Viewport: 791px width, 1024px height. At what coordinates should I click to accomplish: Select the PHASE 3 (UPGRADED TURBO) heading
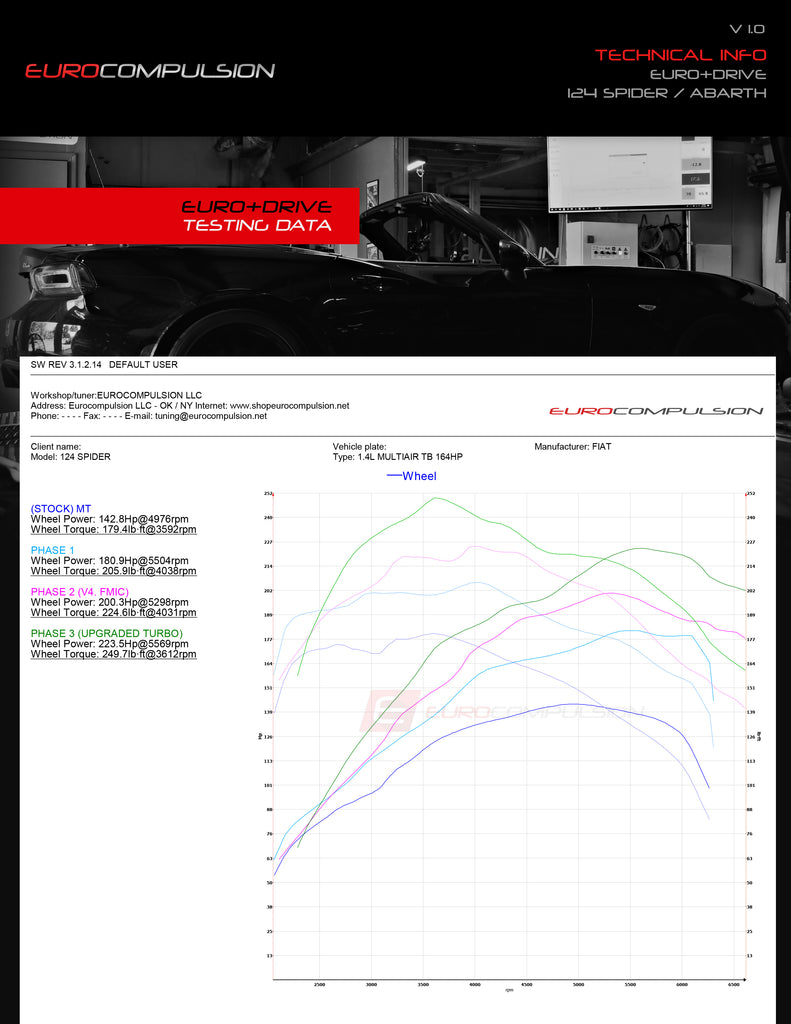tap(107, 633)
